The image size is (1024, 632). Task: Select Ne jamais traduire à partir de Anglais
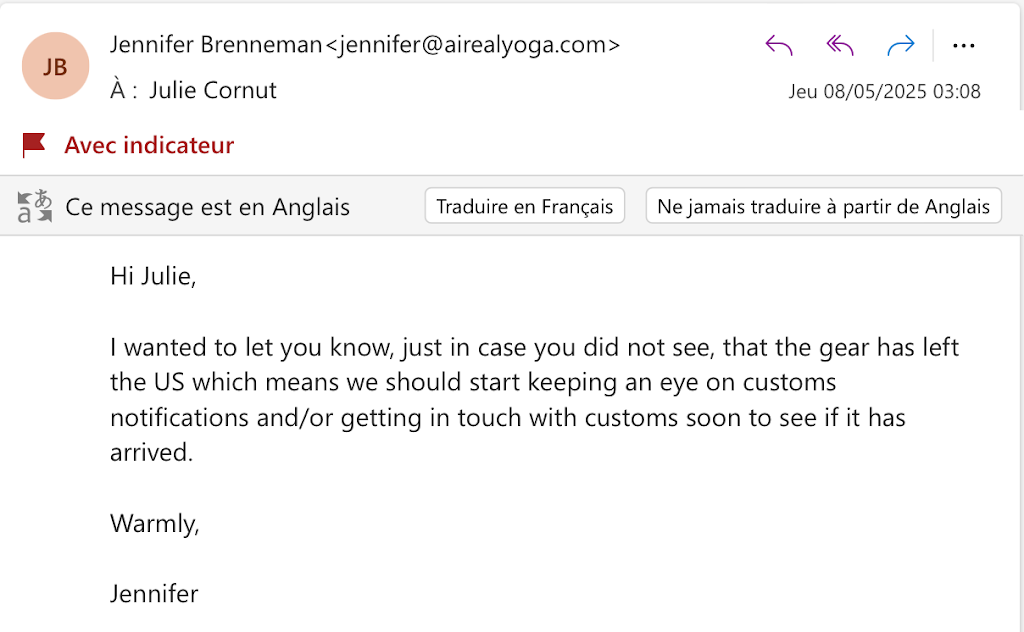(823, 207)
